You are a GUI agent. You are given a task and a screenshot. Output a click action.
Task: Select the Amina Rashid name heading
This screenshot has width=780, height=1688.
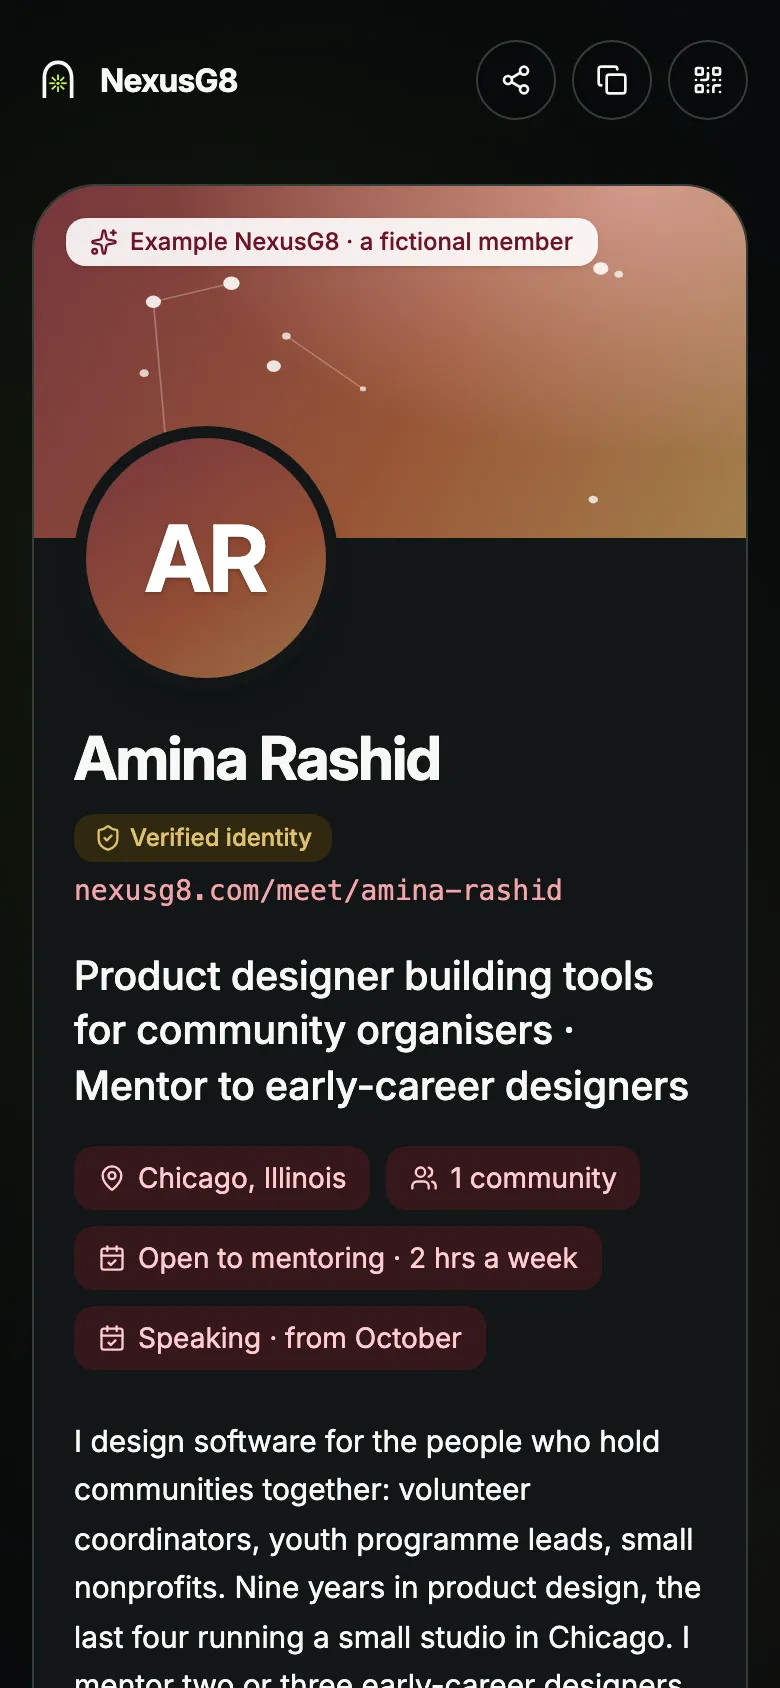[x=257, y=758]
